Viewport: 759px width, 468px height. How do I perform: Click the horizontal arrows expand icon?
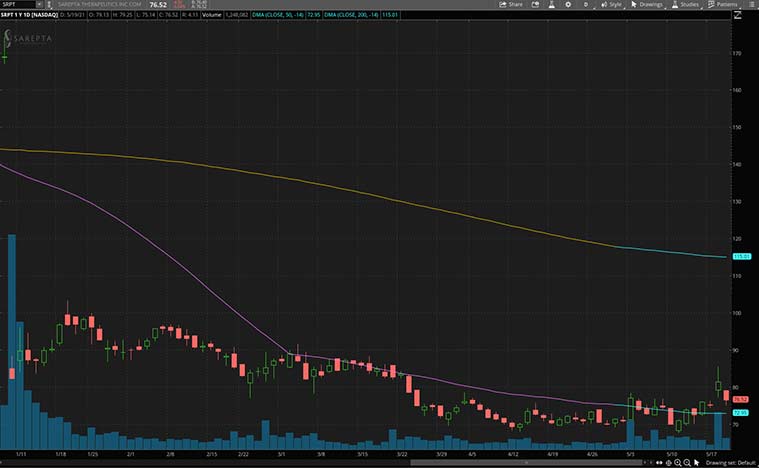(660, 463)
